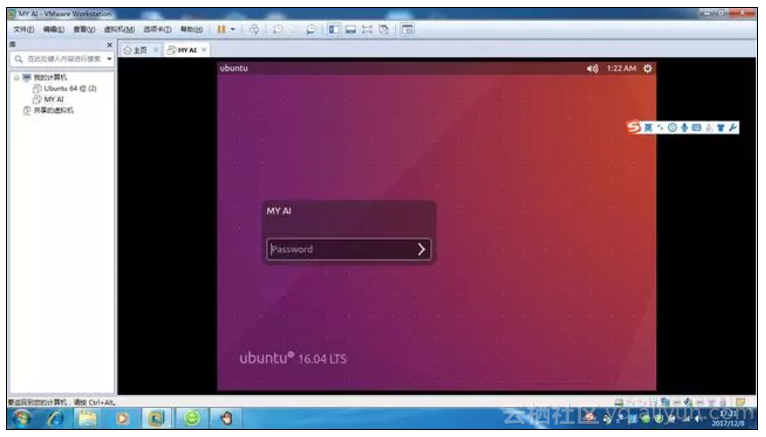This screenshot has width=766, height=437.
Task: Select MY AI in library tree
Action: (54, 100)
